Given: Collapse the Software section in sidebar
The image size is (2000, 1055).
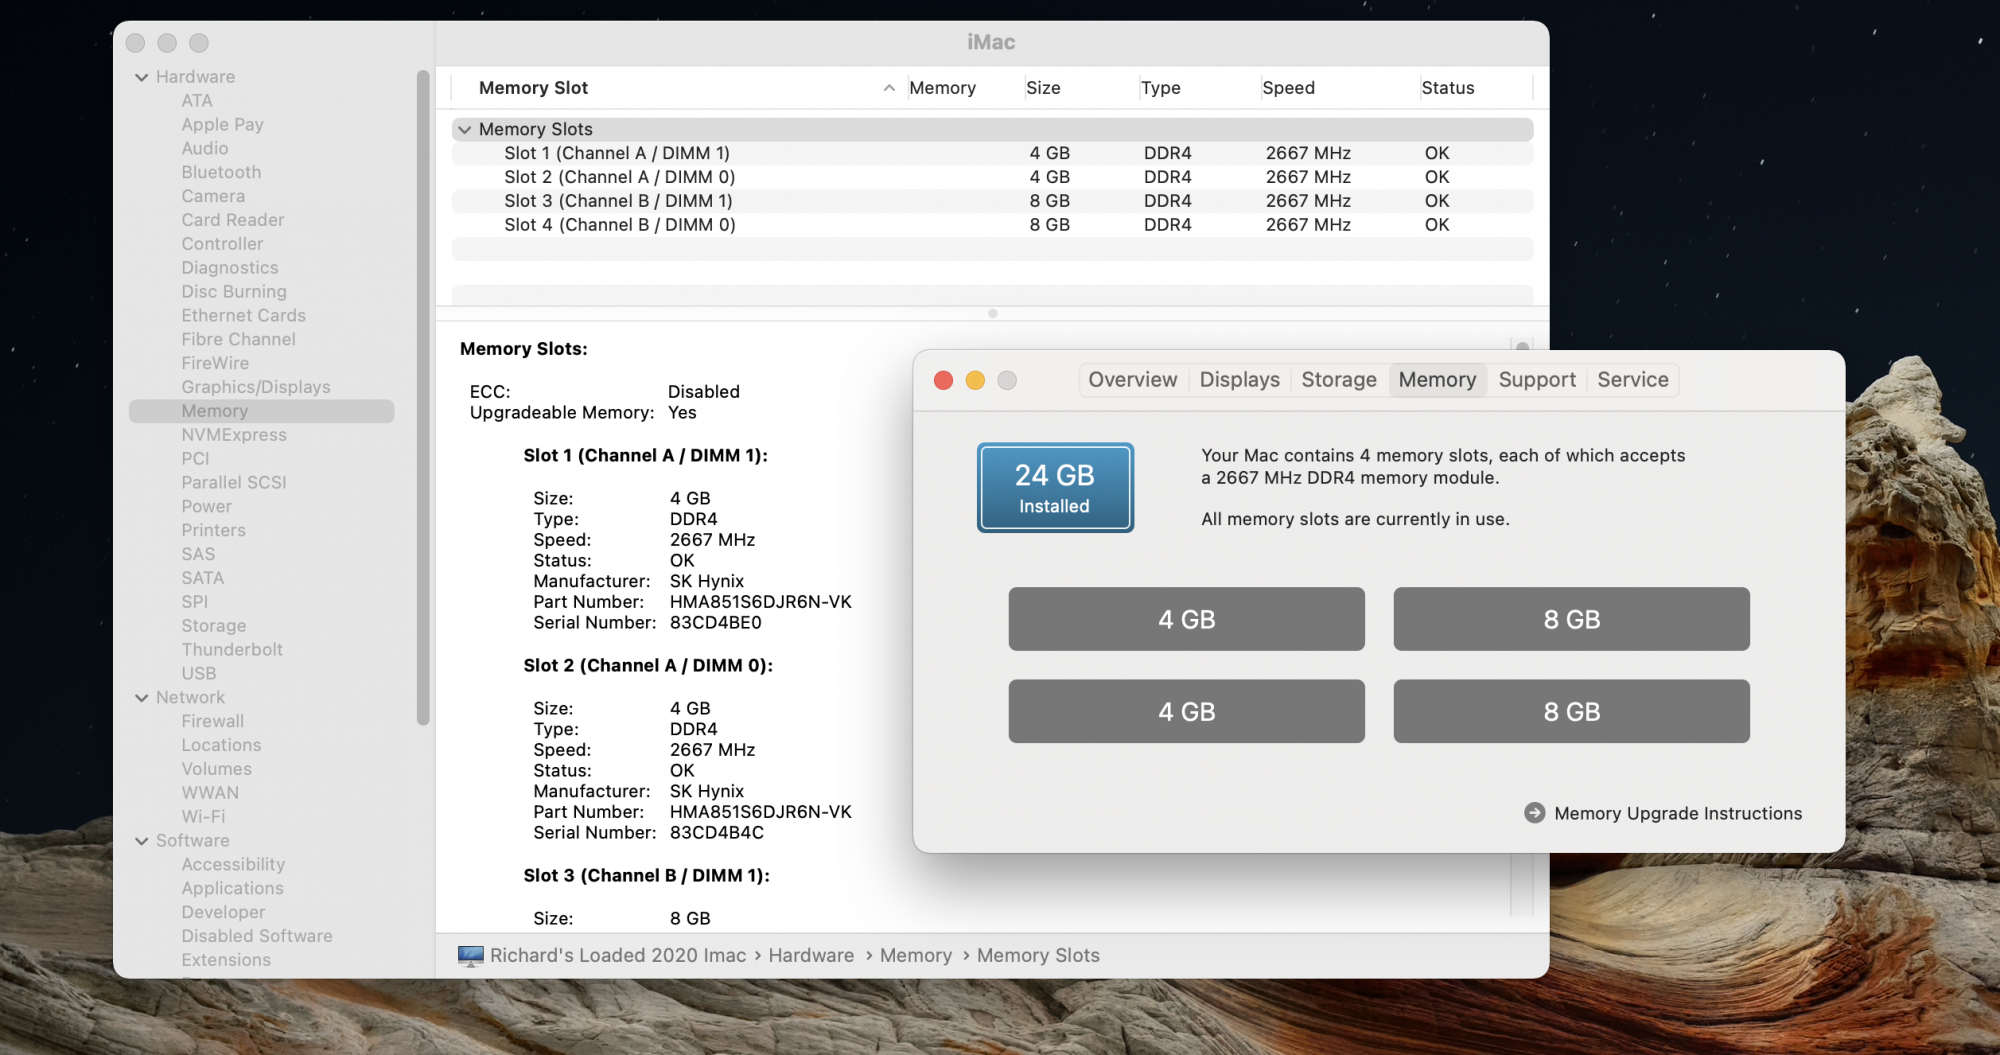Looking at the screenshot, I should point(142,841).
